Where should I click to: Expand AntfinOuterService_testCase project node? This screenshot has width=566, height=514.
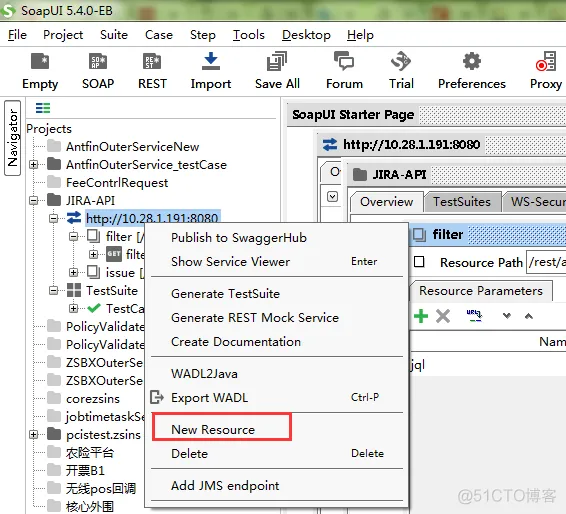coord(34,165)
